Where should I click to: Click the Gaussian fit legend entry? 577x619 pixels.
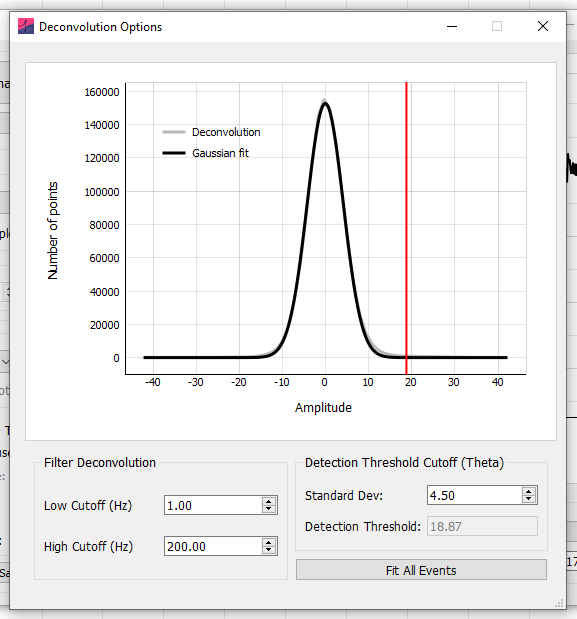coord(205,153)
